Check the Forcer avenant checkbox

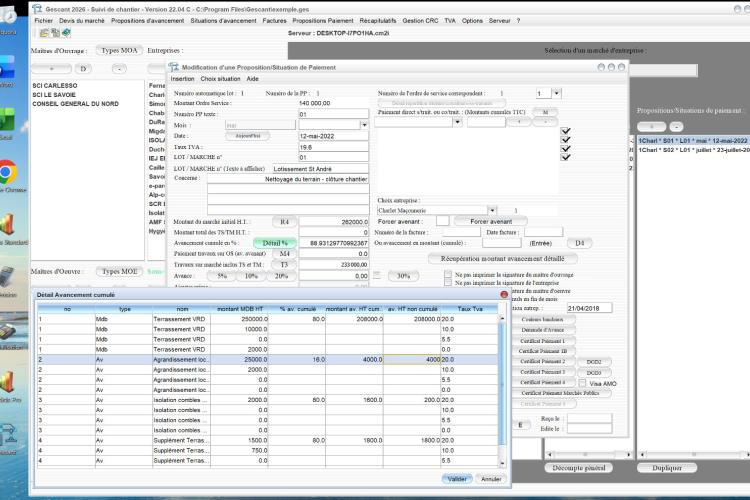pyautogui.click(x=442, y=221)
